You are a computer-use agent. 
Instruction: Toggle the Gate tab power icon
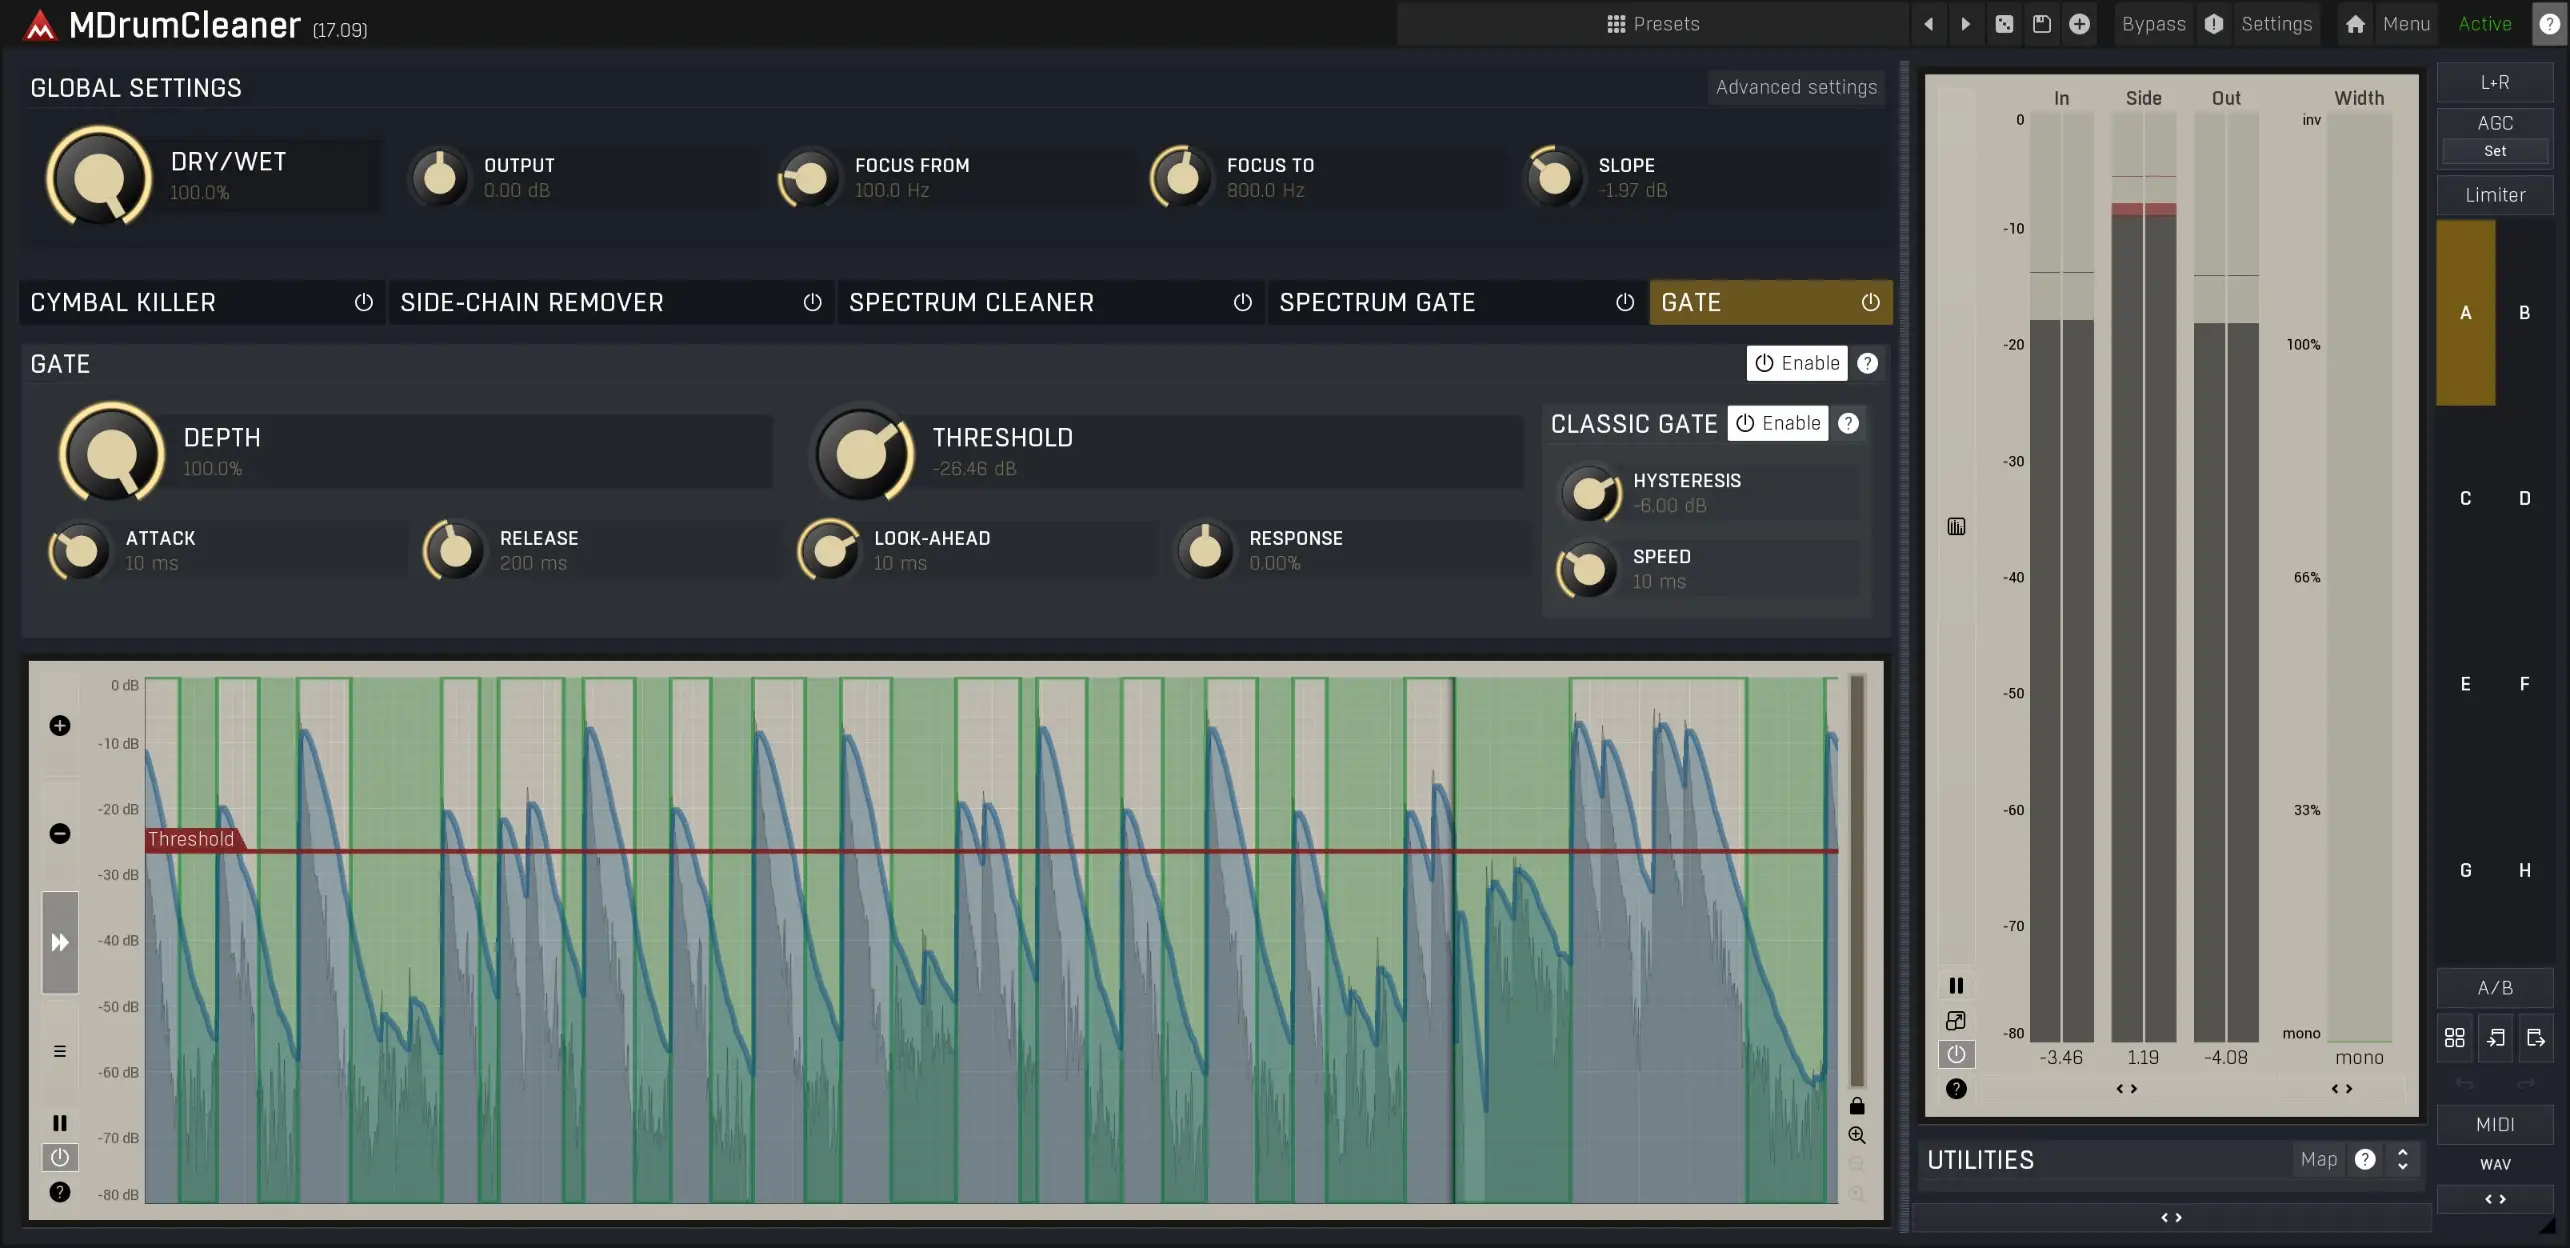click(1870, 302)
